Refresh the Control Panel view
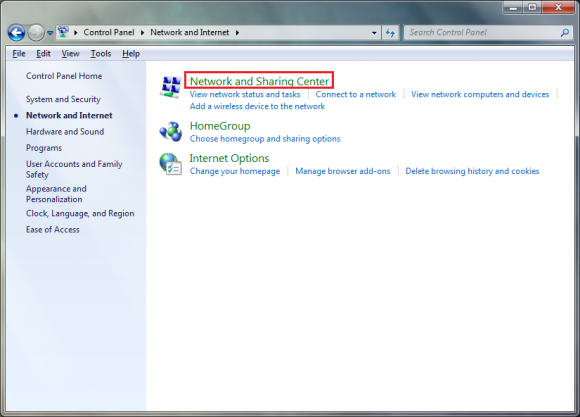580x417 pixels. tap(390, 33)
